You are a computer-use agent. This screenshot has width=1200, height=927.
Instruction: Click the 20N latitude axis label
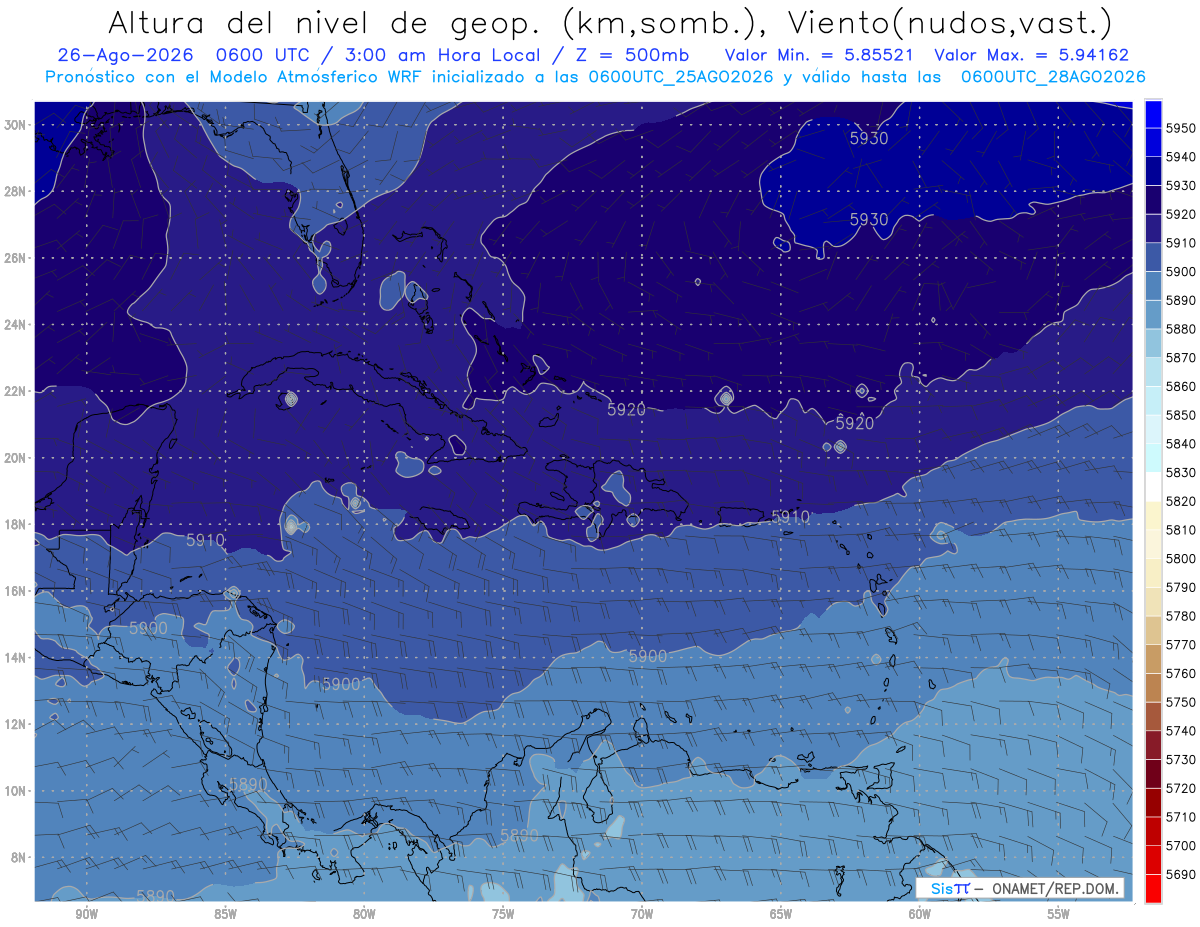pyautogui.click(x=15, y=458)
